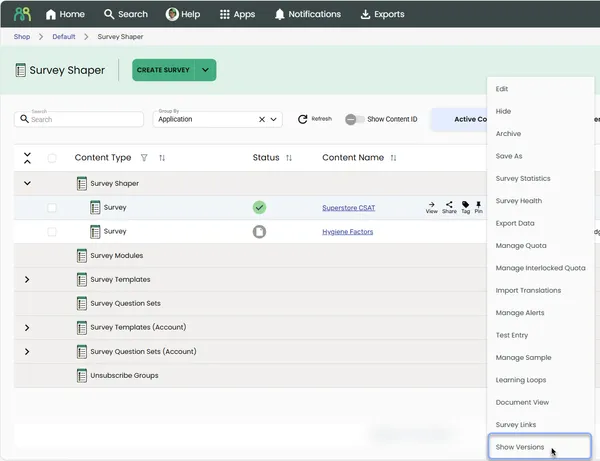Click the green published status icon for Superstore CSAT
The image size is (600, 461).
(259, 207)
